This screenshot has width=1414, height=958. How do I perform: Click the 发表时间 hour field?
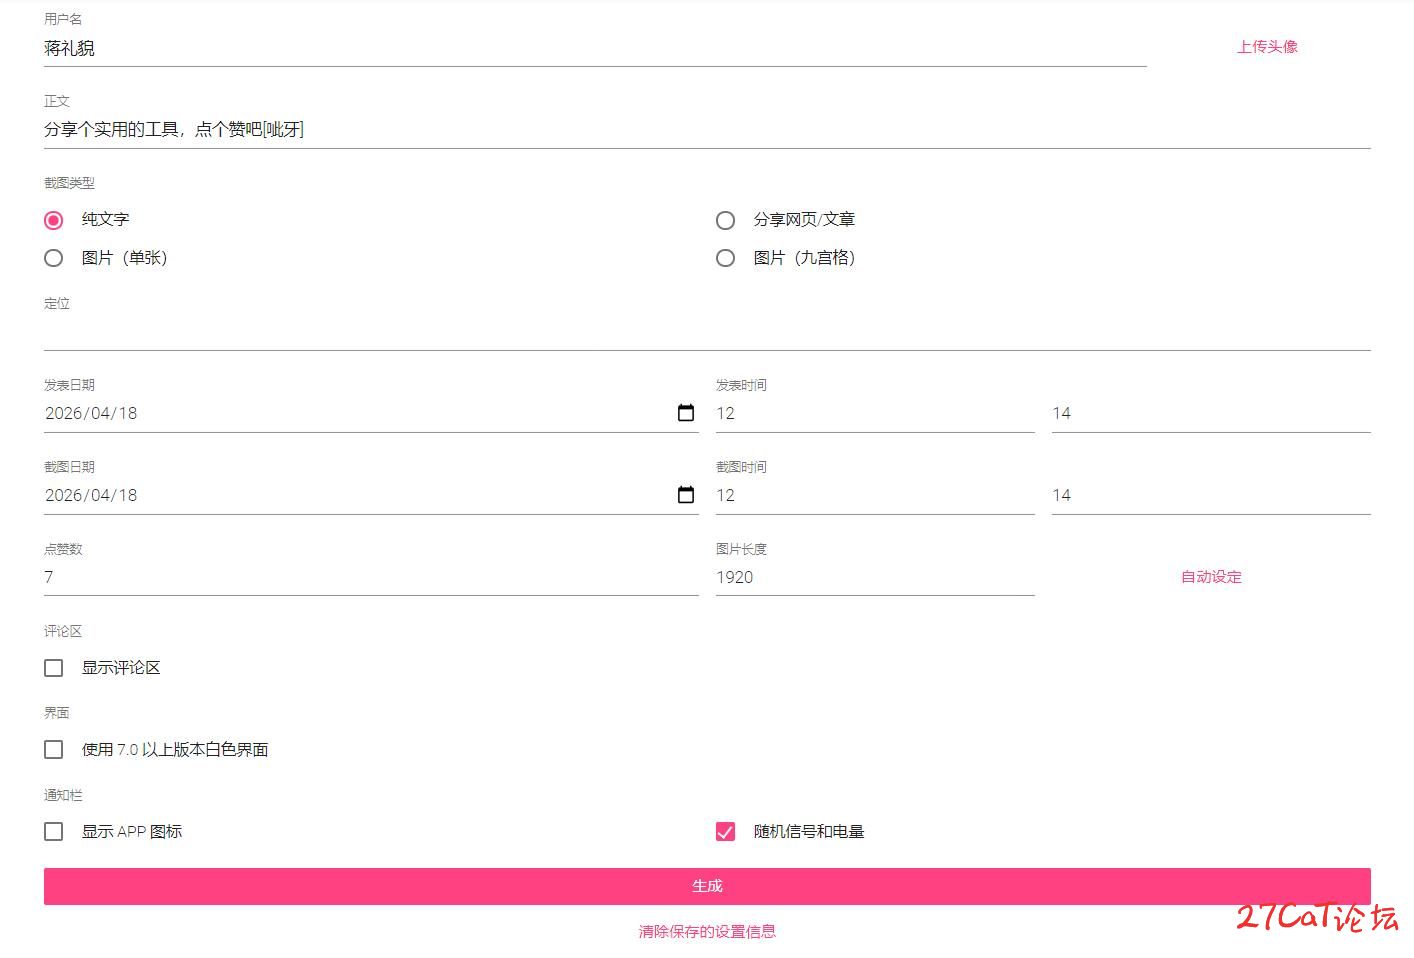(x=874, y=413)
